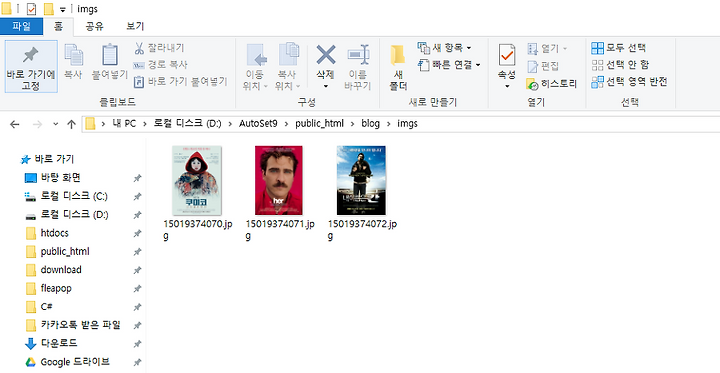Open New item (새 항목) dropdown
The width and height of the screenshot is (720, 373).
point(444,48)
